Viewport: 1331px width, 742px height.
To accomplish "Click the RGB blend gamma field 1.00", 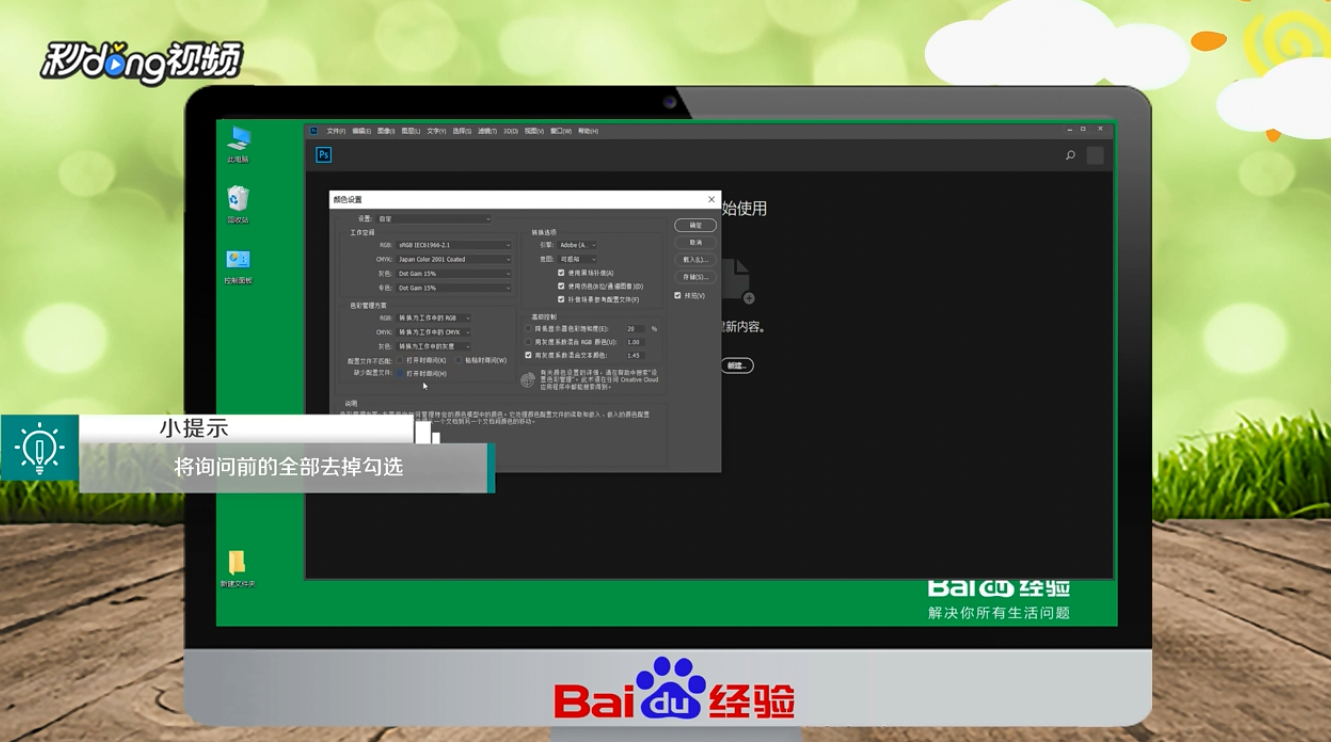I will tap(634, 342).
